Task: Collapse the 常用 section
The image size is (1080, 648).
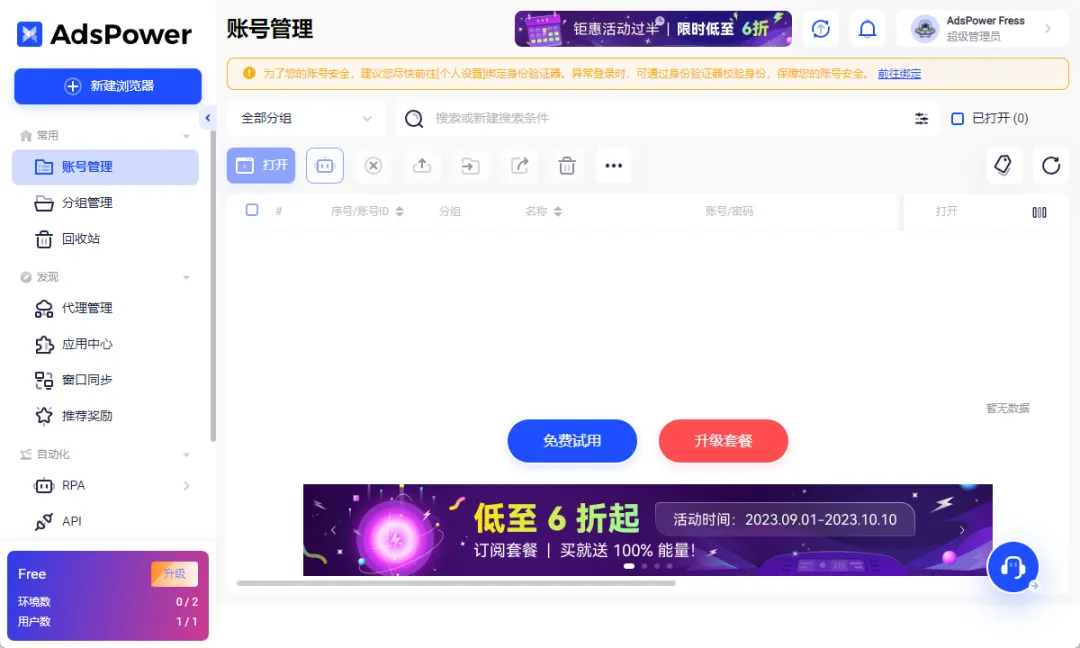Action: click(x=186, y=136)
